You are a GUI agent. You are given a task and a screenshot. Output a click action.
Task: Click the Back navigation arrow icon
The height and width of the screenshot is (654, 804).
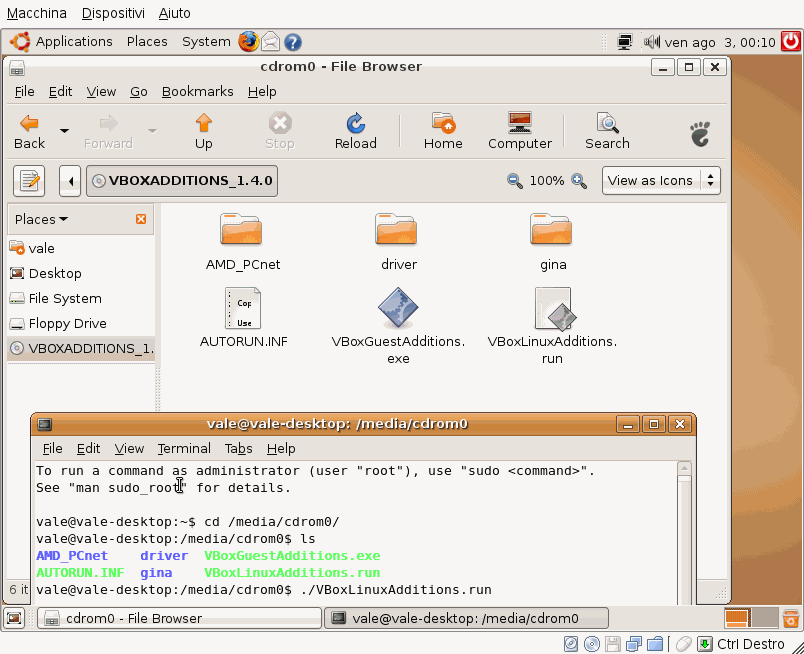point(29,124)
